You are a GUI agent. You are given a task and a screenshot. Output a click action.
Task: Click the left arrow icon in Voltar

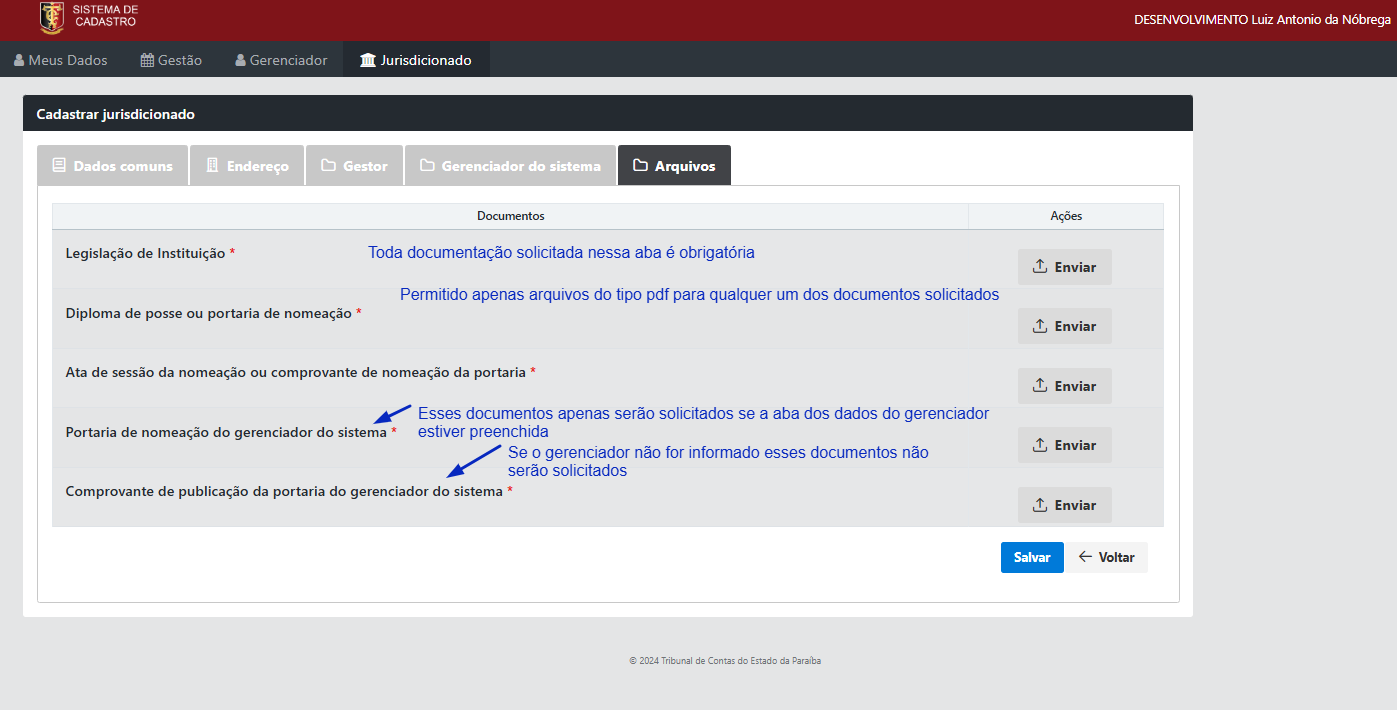click(x=1085, y=557)
